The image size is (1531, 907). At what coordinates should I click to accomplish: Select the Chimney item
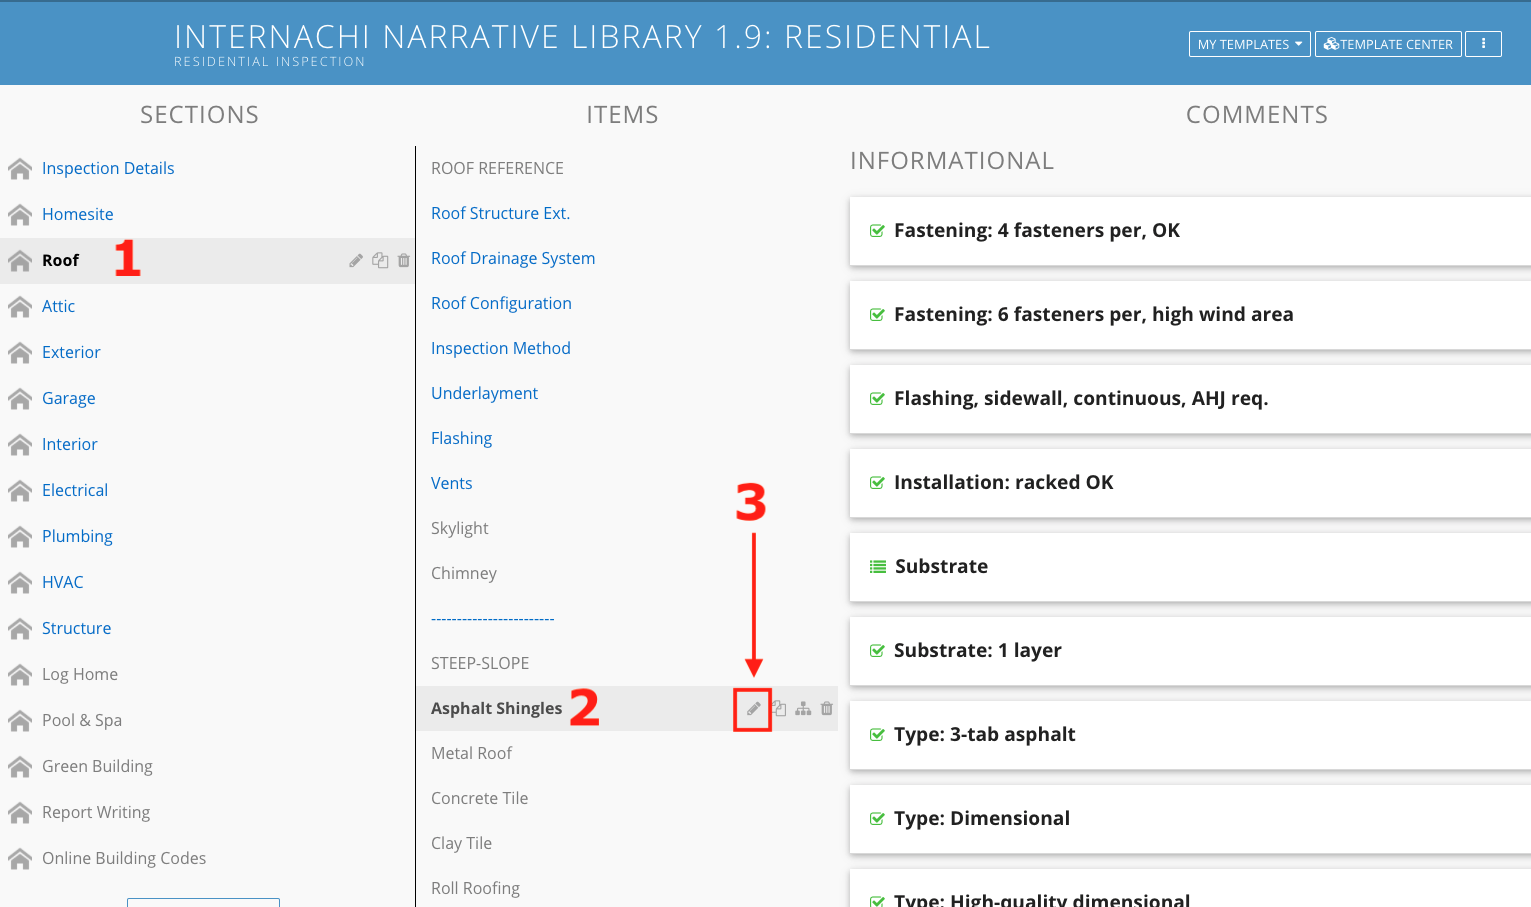coord(464,573)
